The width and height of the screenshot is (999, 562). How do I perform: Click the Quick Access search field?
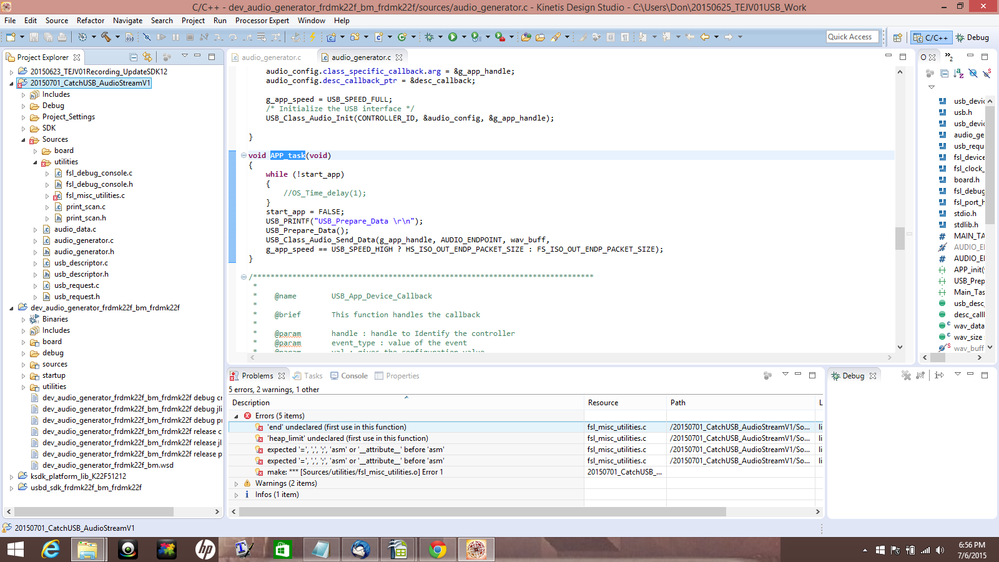coord(852,37)
